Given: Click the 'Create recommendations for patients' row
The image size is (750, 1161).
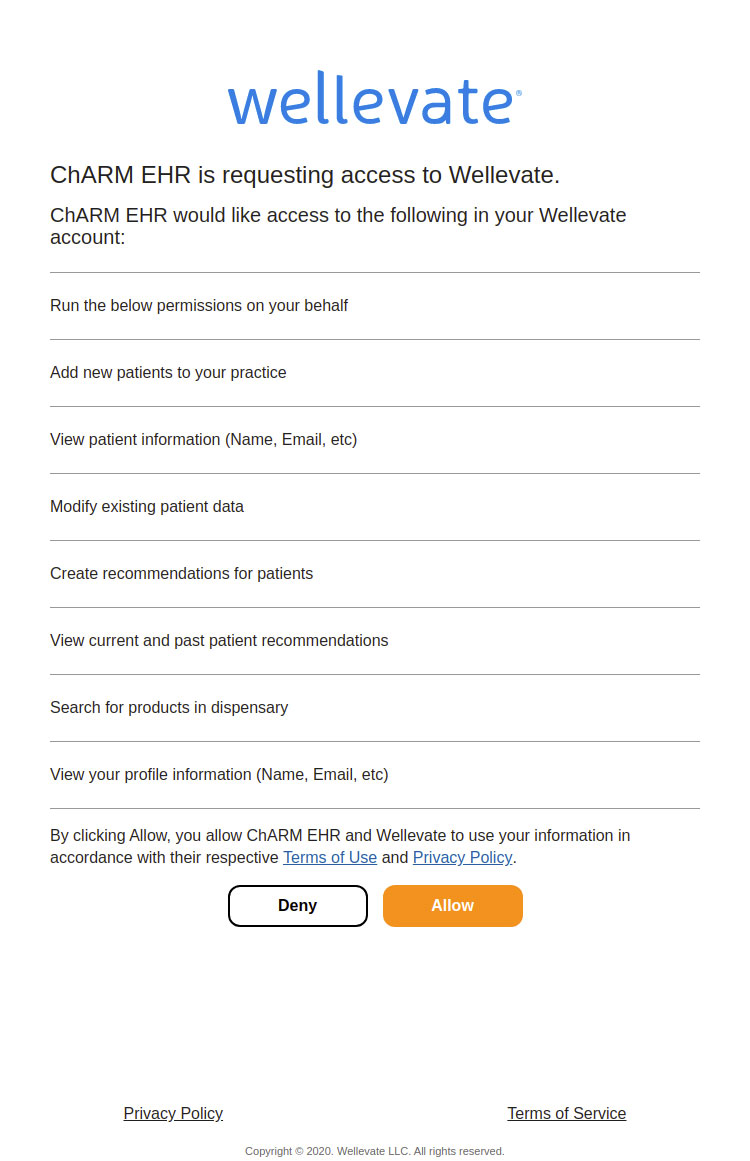Looking at the screenshot, I should click(181, 573).
